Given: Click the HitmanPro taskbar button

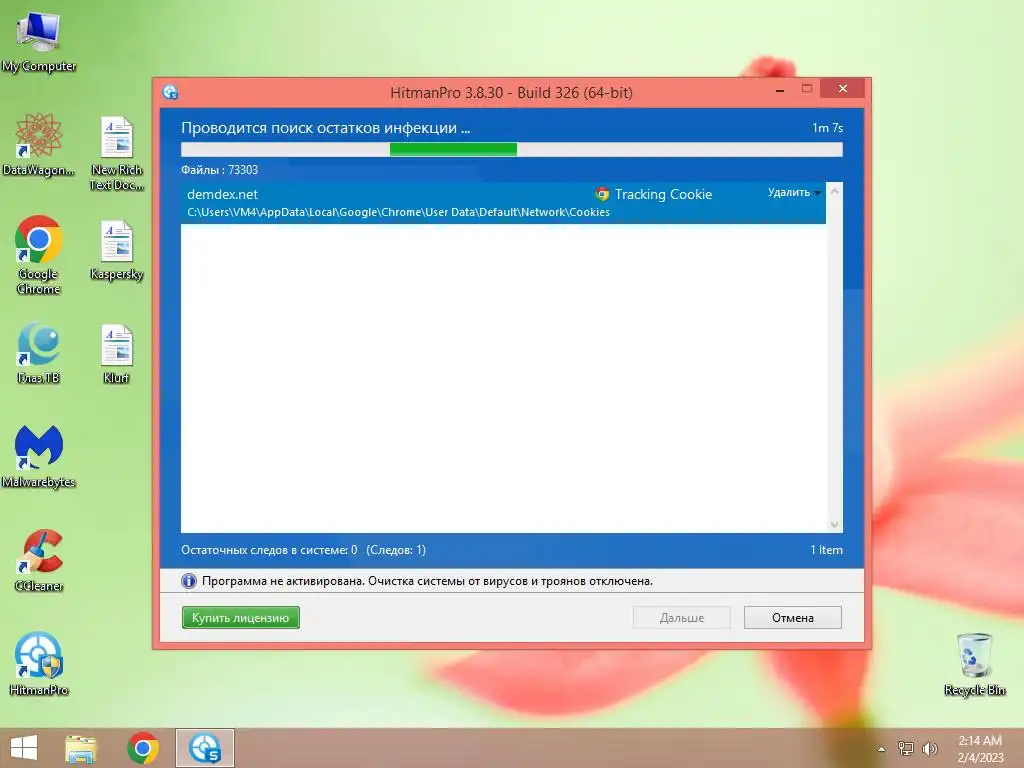Looking at the screenshot, I should (x=204, y=748).
